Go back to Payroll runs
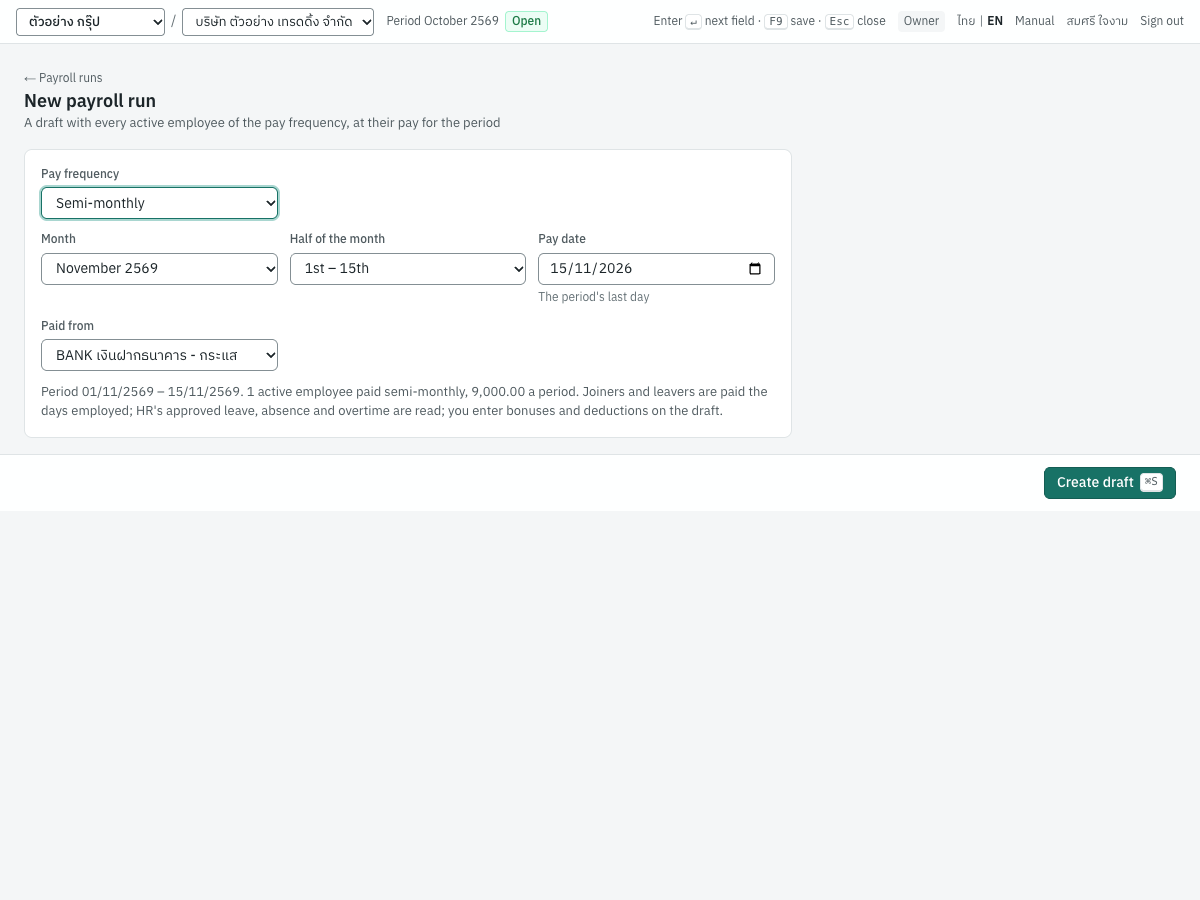1200x900 pixels. [x=63, y=78]
